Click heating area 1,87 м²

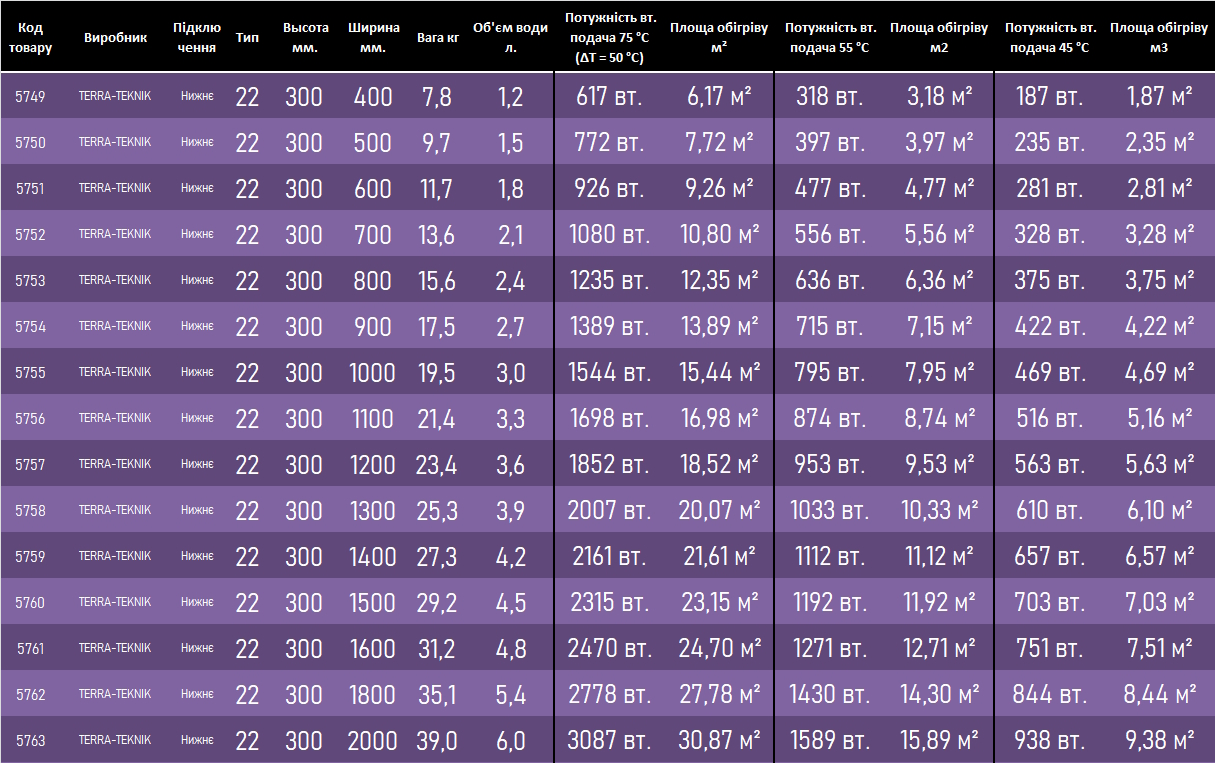point(1160,97)
